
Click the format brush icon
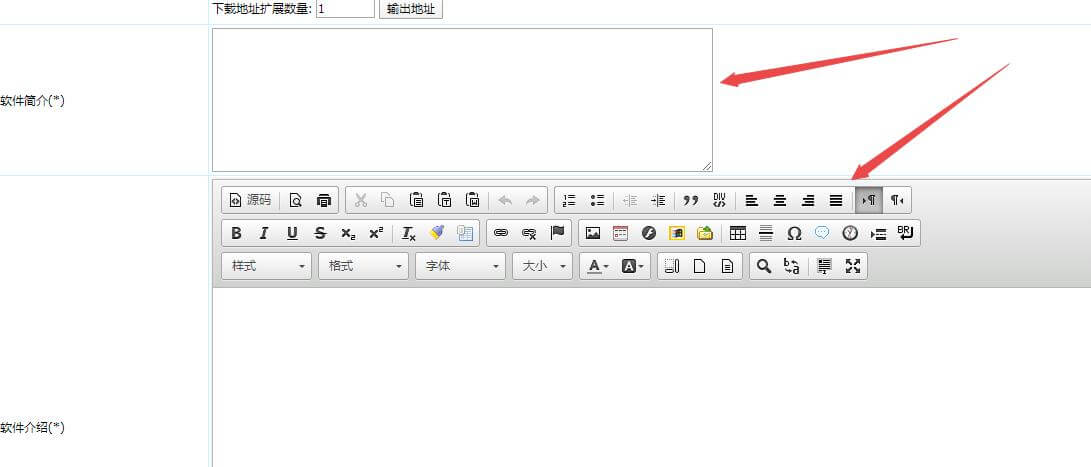click(x=437, y=233)
